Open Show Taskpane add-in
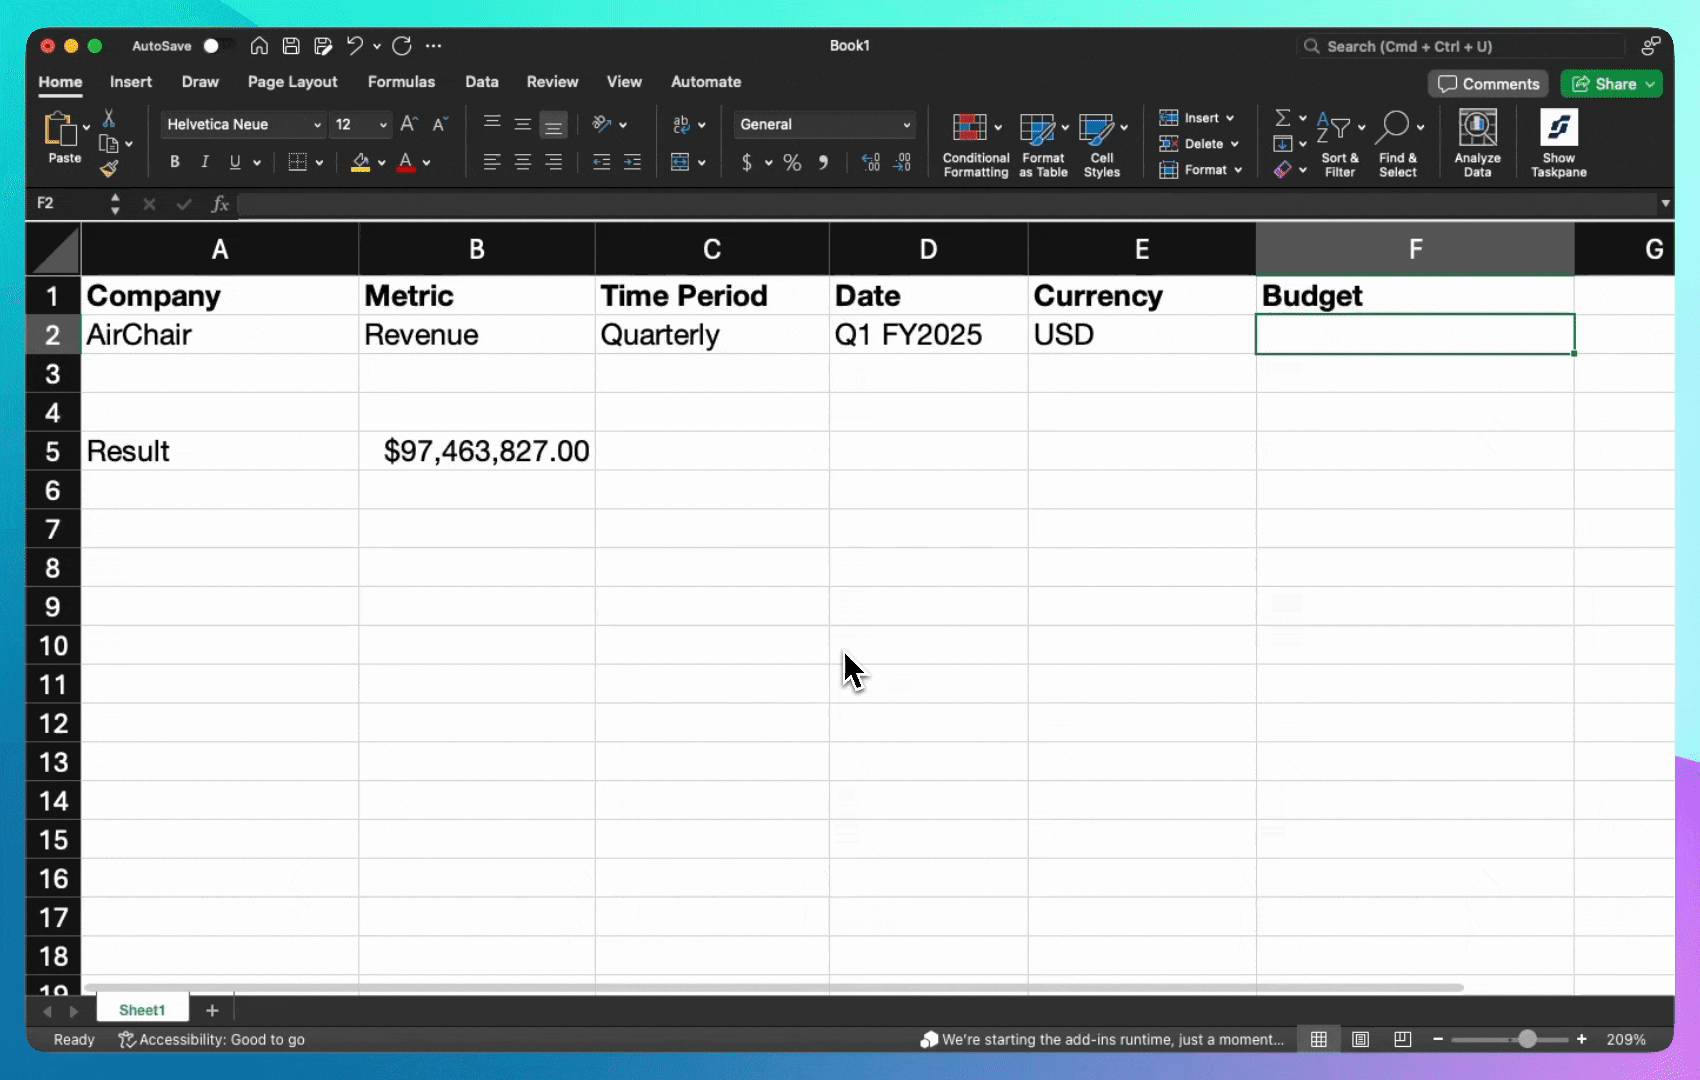This screenshot has width=1700, height=1080. pos(1558,145)
